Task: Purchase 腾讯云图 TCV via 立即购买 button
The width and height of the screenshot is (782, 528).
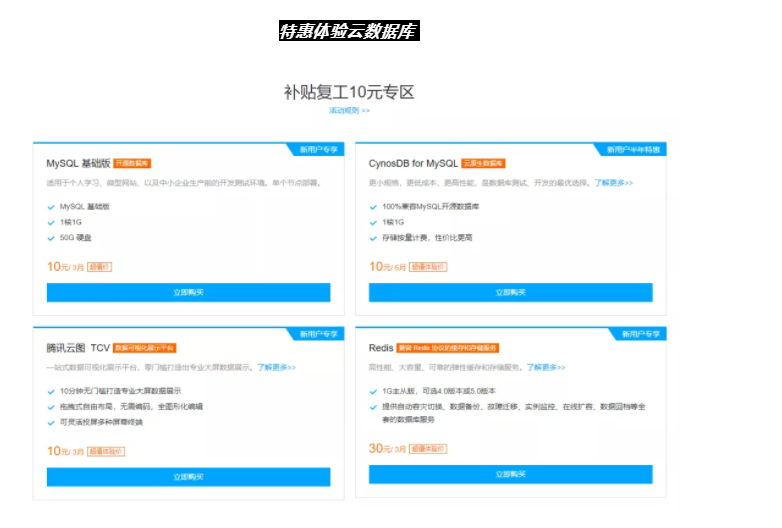Action: click(189, 477)
